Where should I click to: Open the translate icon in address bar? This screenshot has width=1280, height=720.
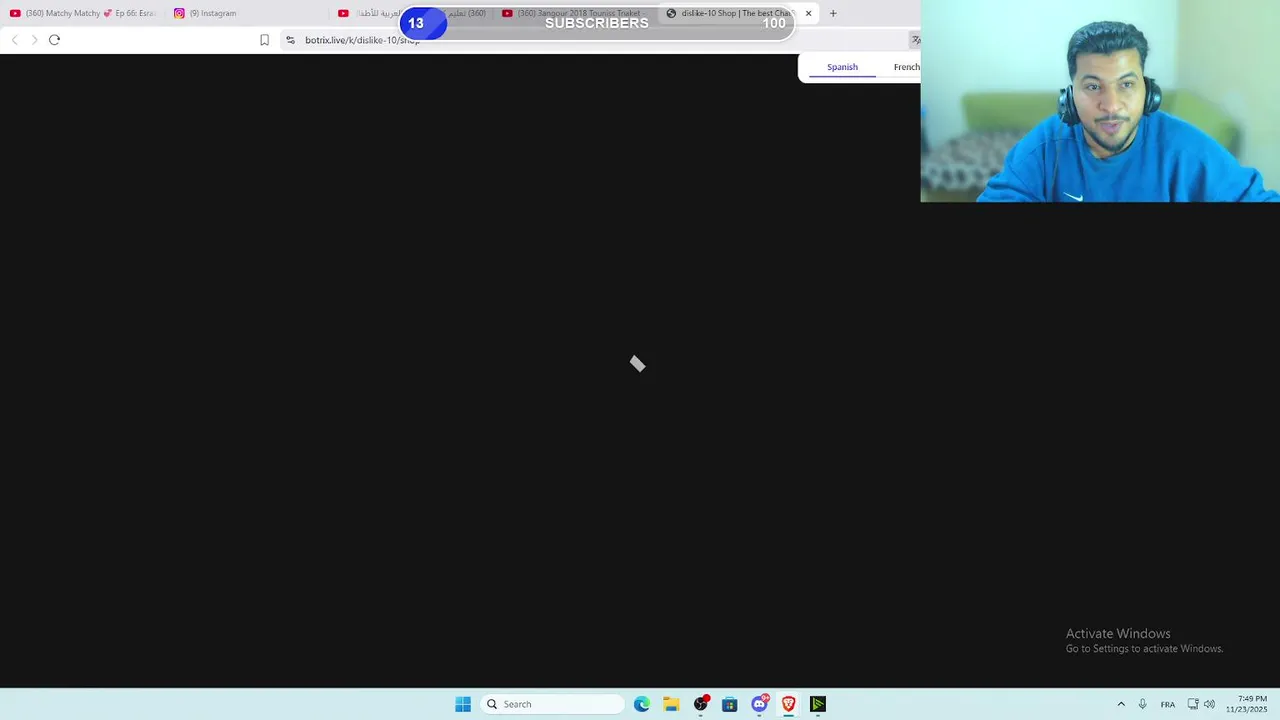(x=914, y=40)
